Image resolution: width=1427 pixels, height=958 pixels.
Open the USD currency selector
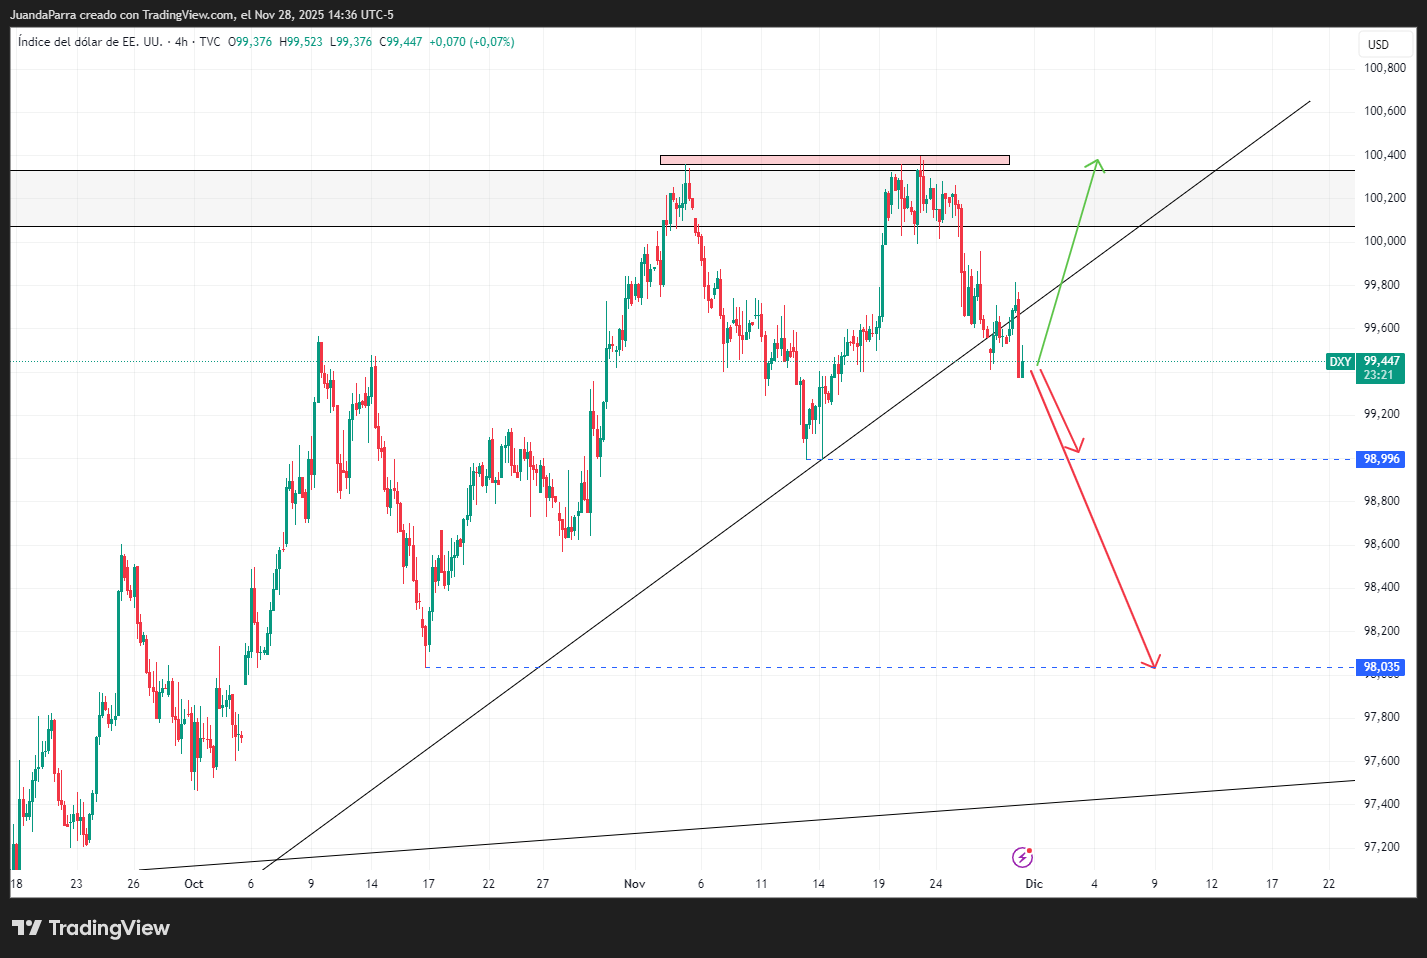pos(1378,44)
